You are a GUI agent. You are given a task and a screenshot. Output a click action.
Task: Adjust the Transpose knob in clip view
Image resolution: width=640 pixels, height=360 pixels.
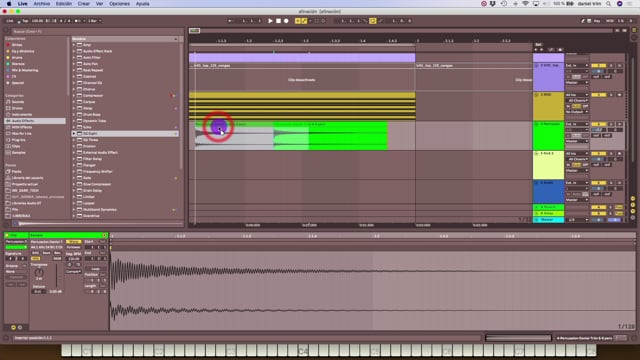pyautogui.click(x=39, y=272)
